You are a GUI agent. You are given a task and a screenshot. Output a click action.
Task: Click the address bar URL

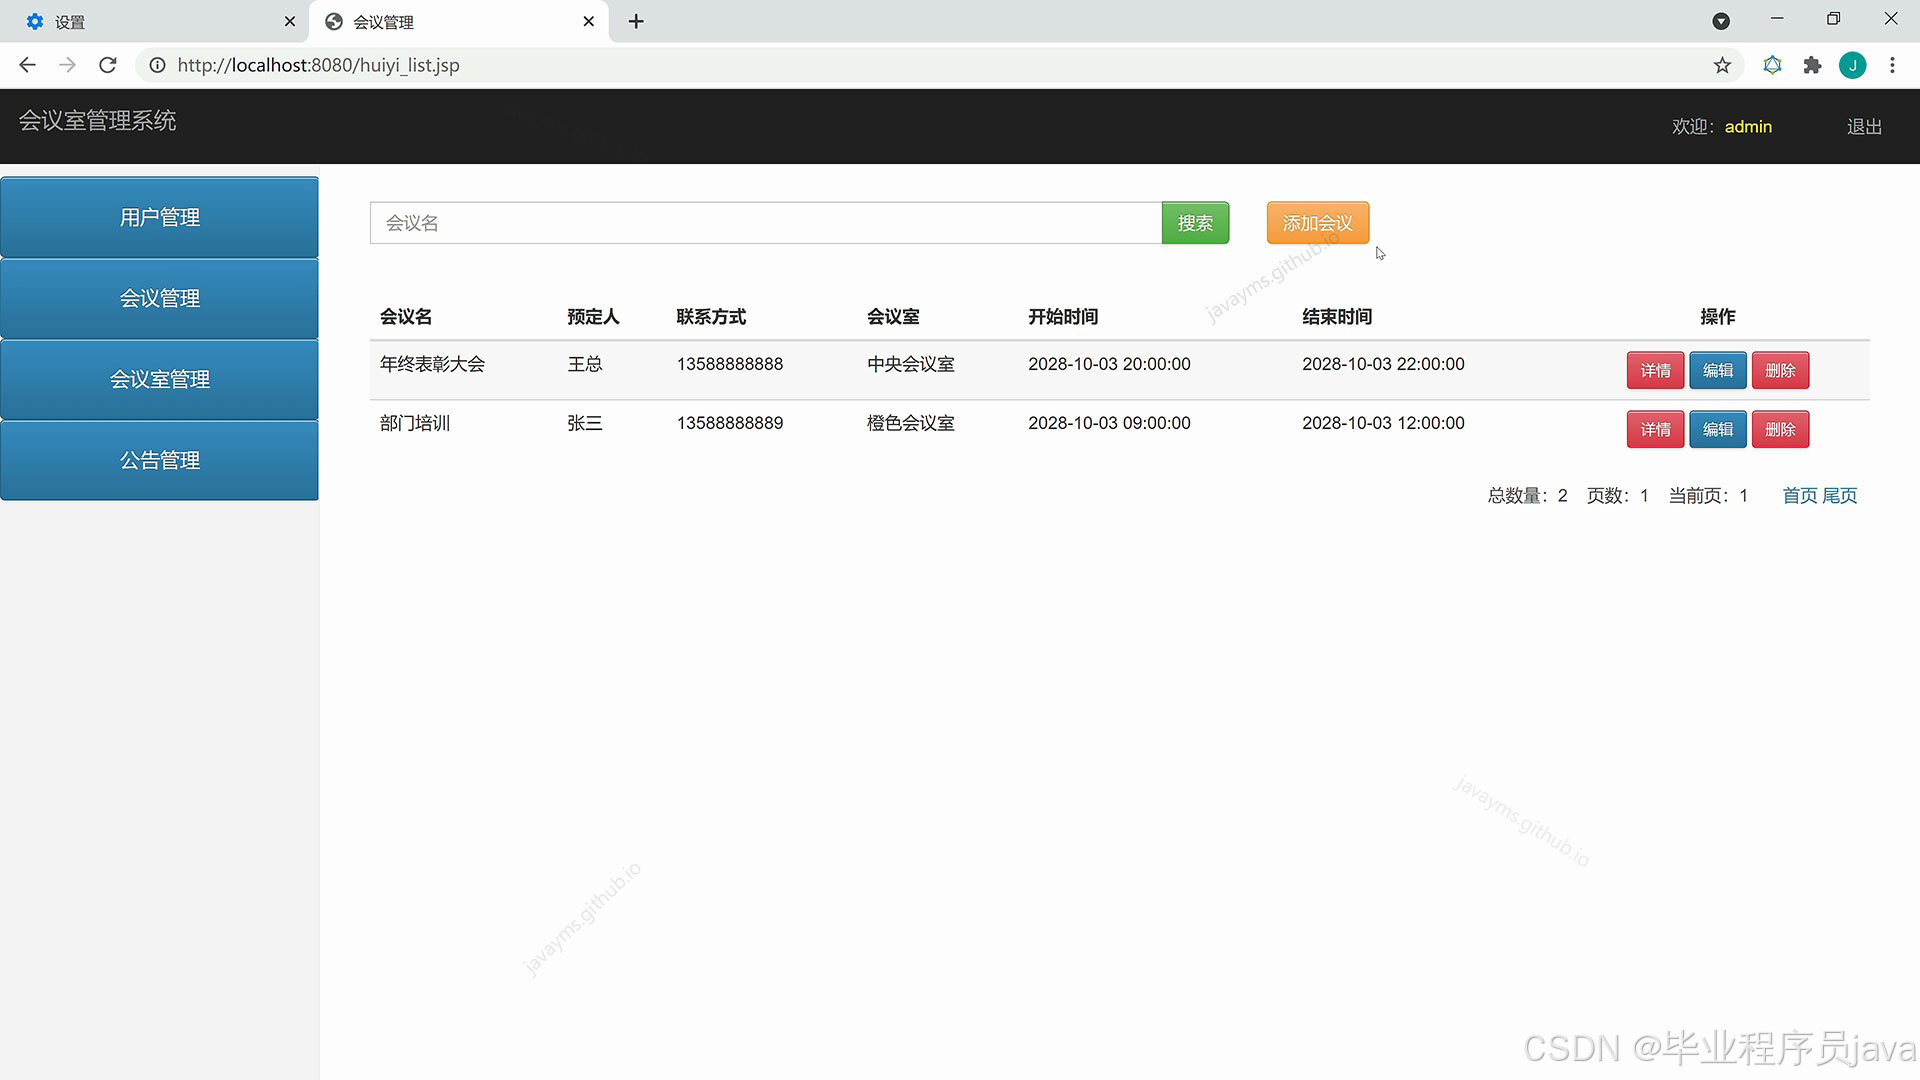(x=318, y=65)
